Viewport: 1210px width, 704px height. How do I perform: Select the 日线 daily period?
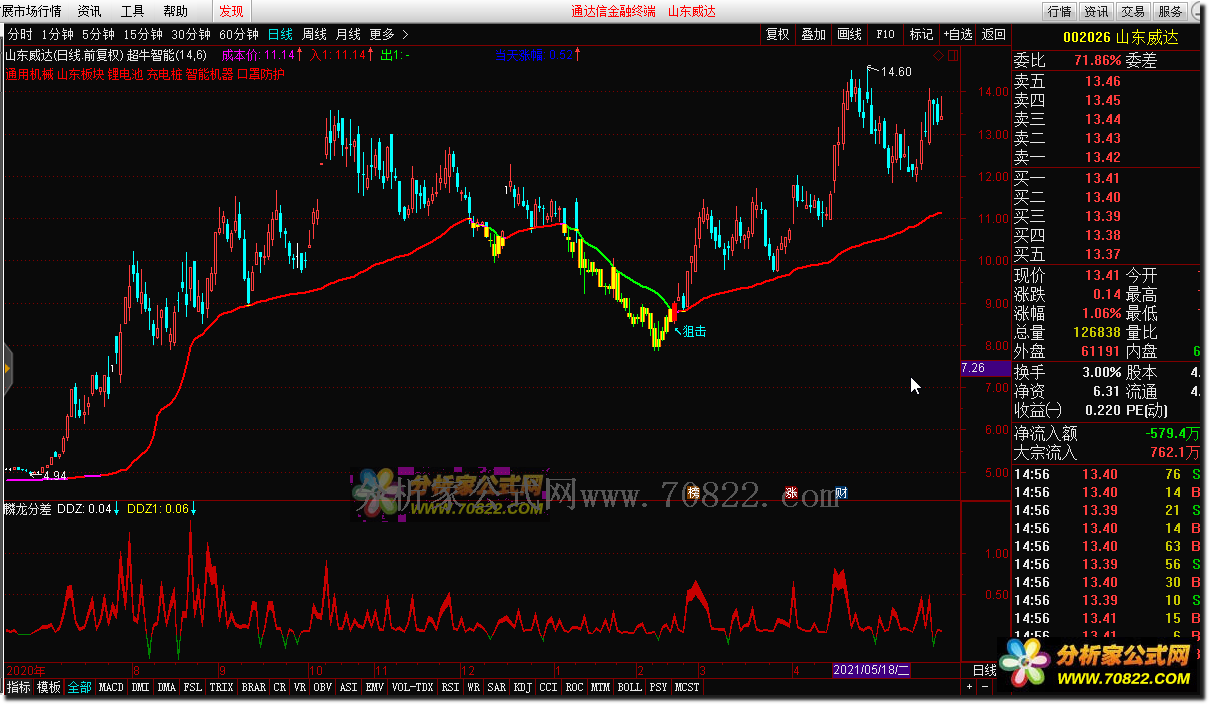(x=280, y=34)
